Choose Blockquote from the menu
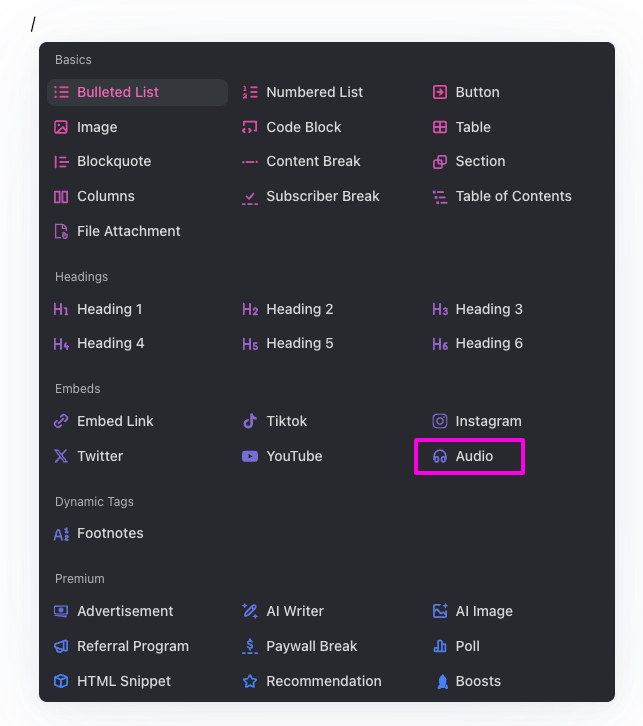Viewport: 643px width, 726px height. (x=113, y=161)
